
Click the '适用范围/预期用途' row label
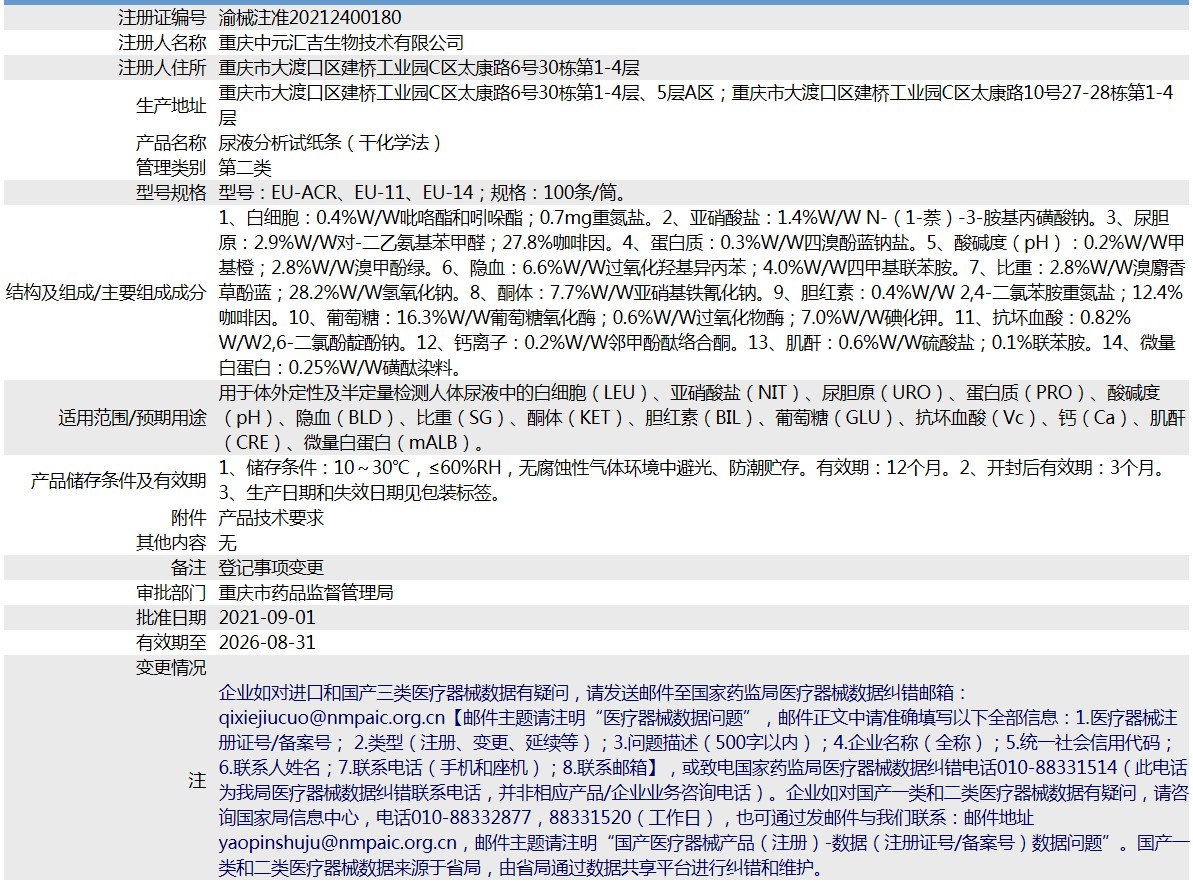(x=132, y=418)
